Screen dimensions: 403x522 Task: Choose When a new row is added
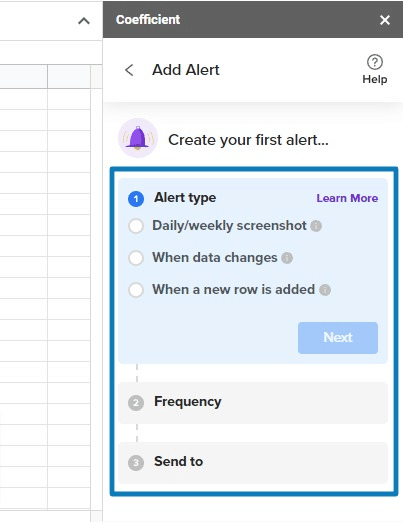tap(136, 290)
